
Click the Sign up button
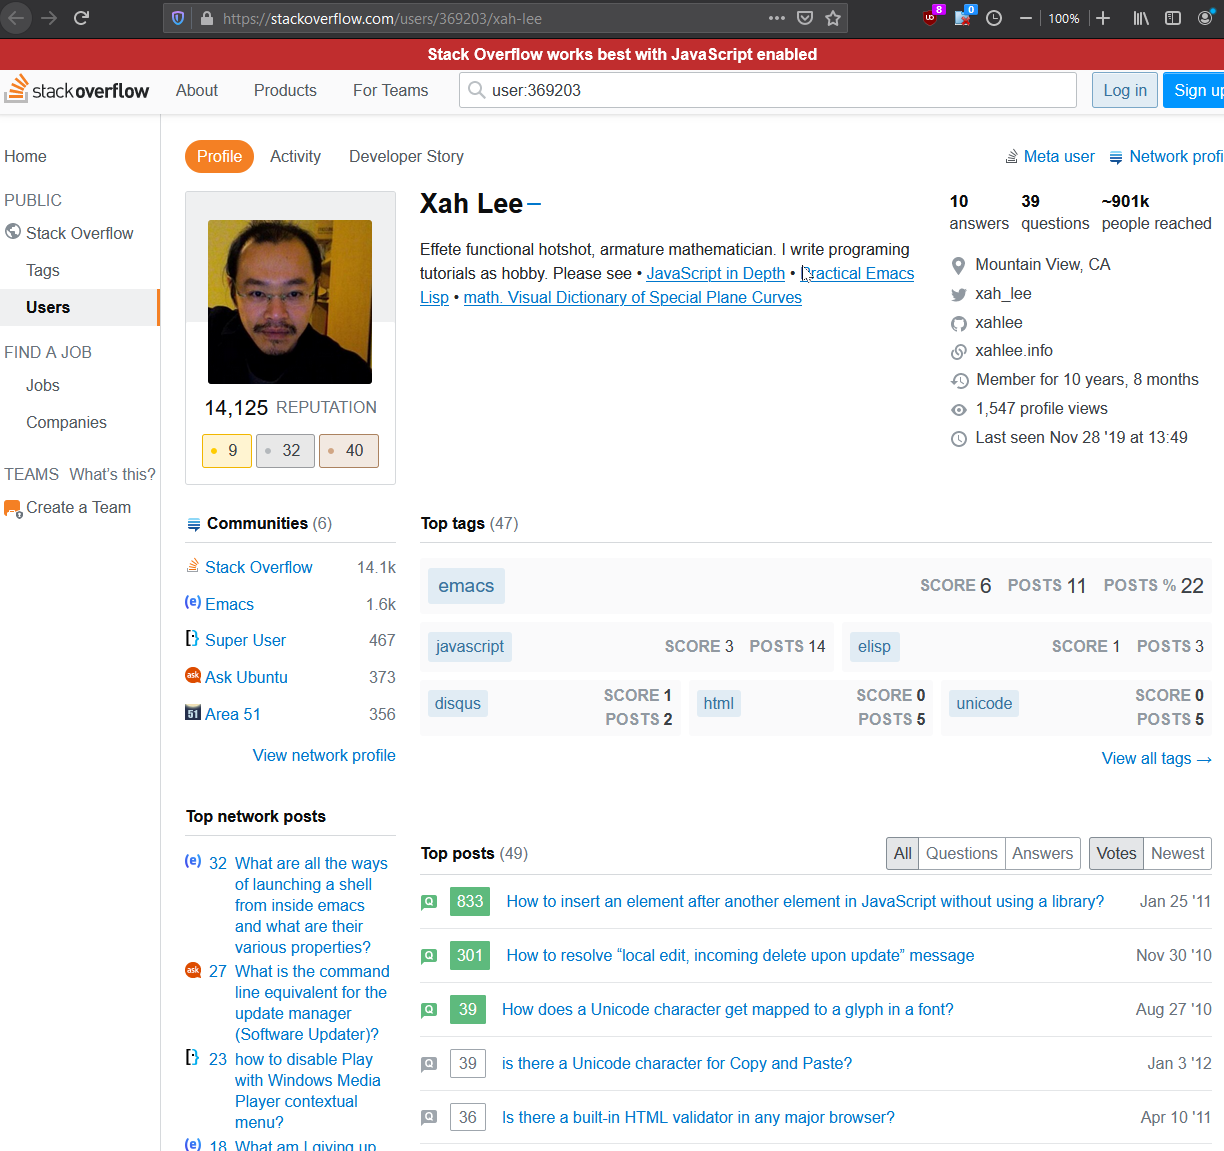click(x=1195, y=90)
